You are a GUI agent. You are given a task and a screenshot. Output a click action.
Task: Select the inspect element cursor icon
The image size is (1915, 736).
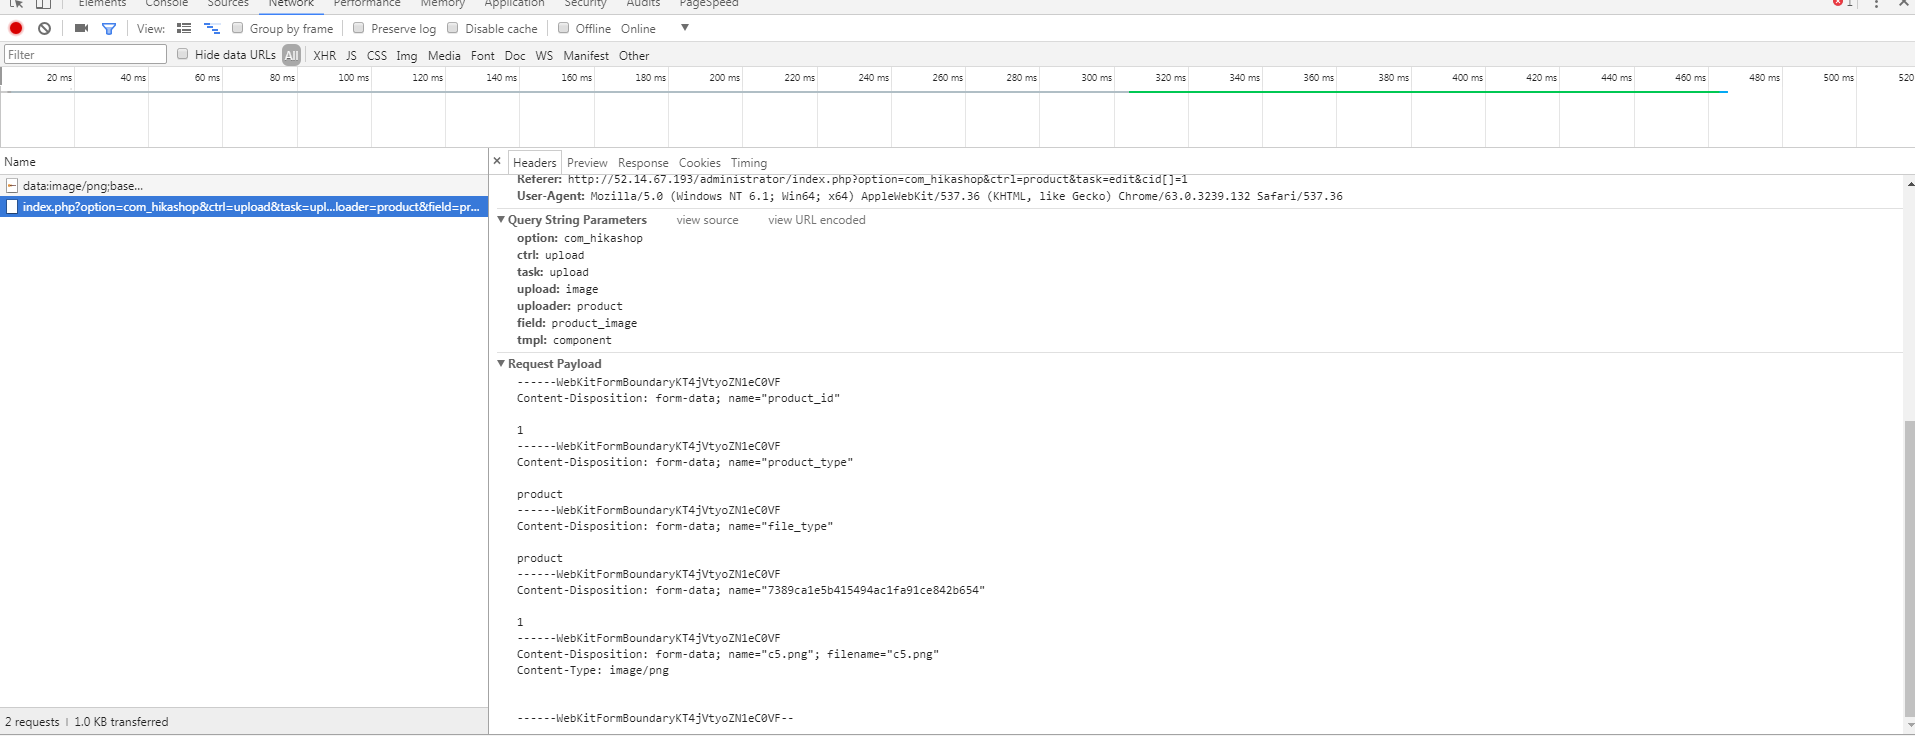pyautogui.click(x=16, y=4)
